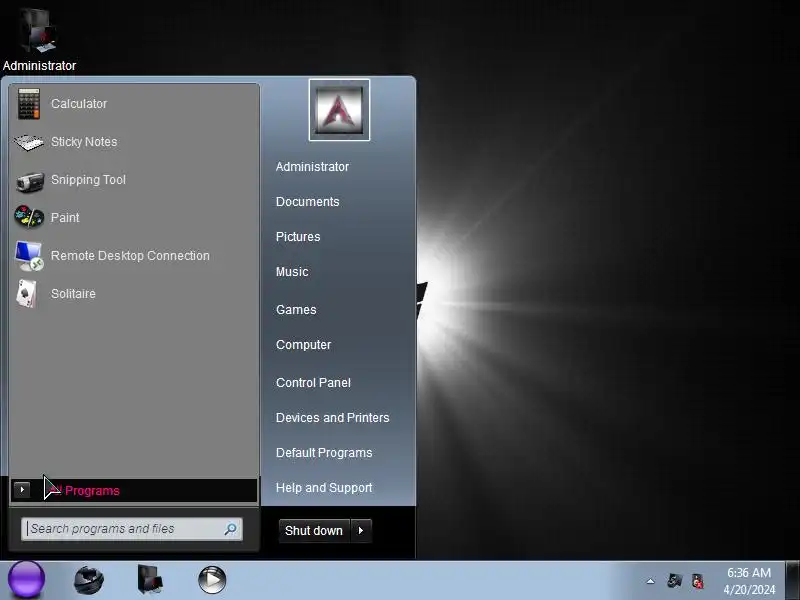
Task: Open Documents from Start menu
Action: [x=307, y=202]
